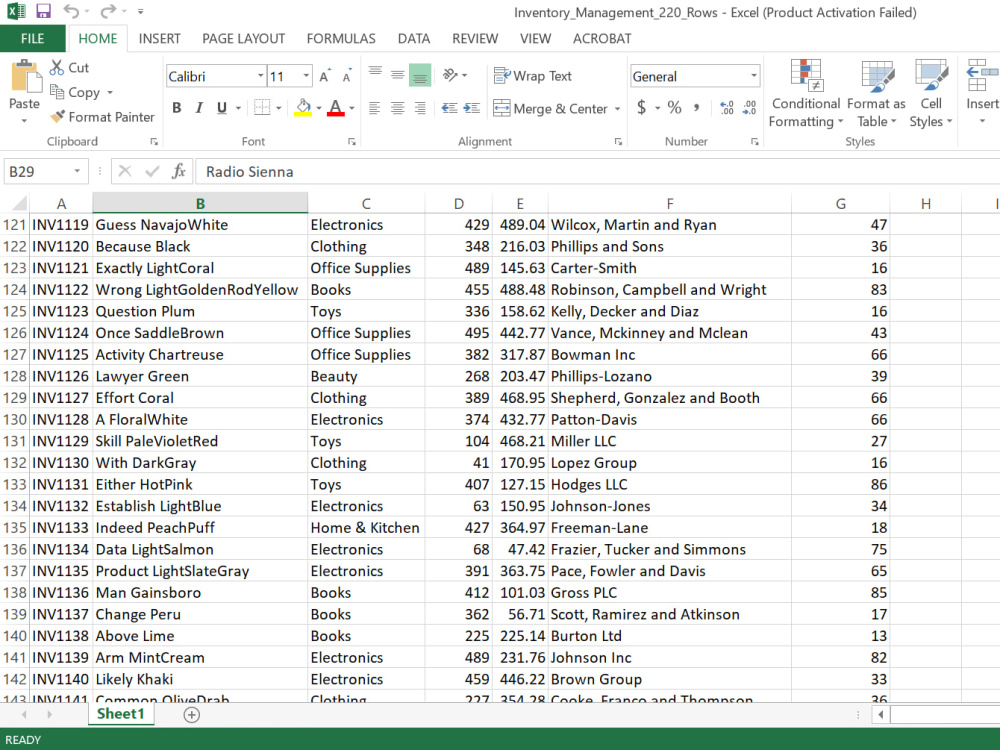Open the FILE tab
This screenshot has height=750, width=1000.
33,38
